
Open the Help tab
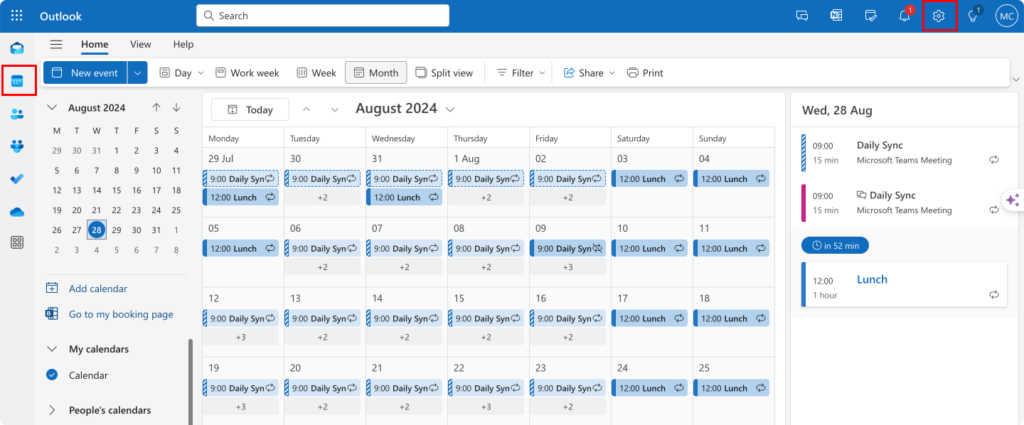pyautogui.click(x=183, y=44)
